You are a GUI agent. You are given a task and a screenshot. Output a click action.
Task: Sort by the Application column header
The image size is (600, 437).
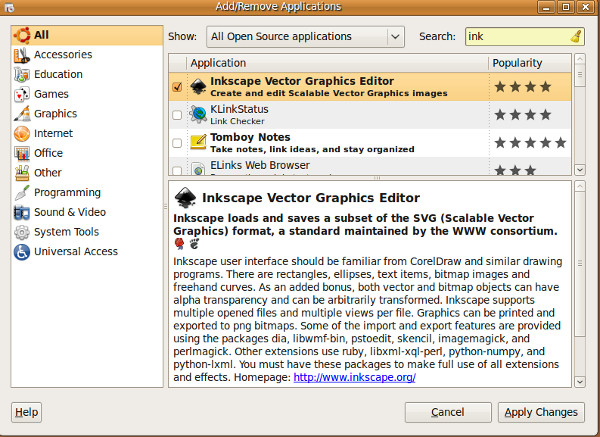click(x=338, y=63)
